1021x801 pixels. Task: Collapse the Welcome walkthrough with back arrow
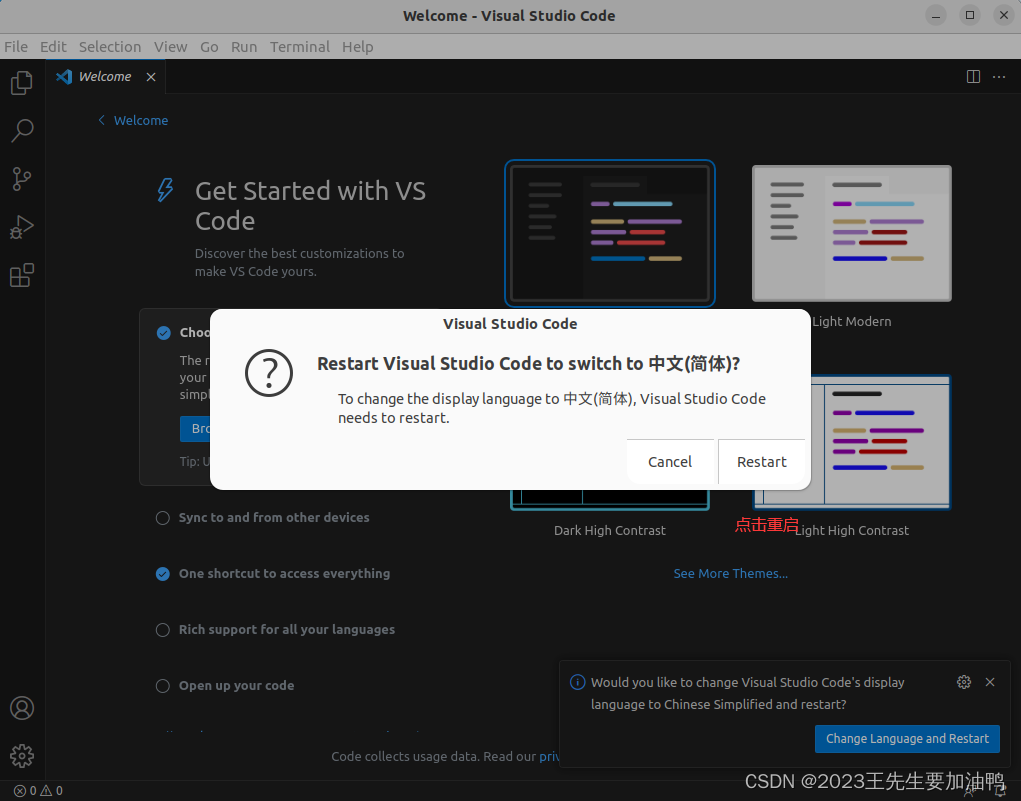coord(100,120)
